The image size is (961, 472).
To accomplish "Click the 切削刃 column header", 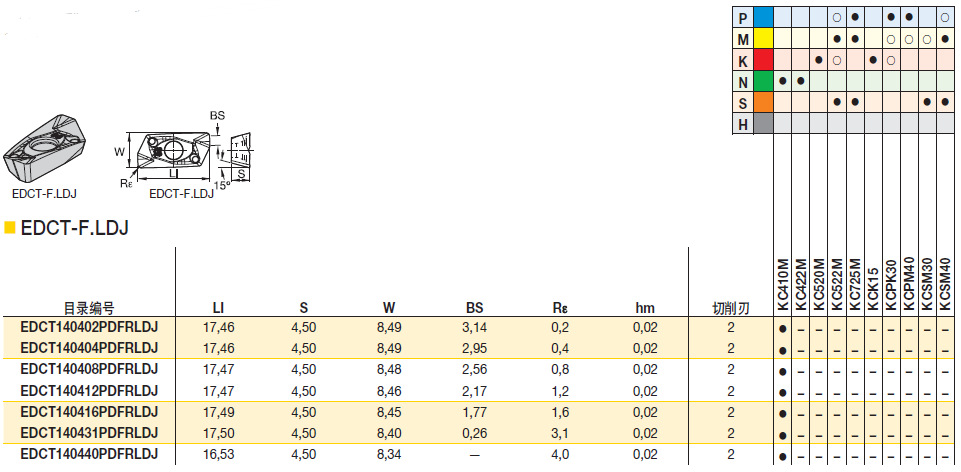I will (730, 308).
